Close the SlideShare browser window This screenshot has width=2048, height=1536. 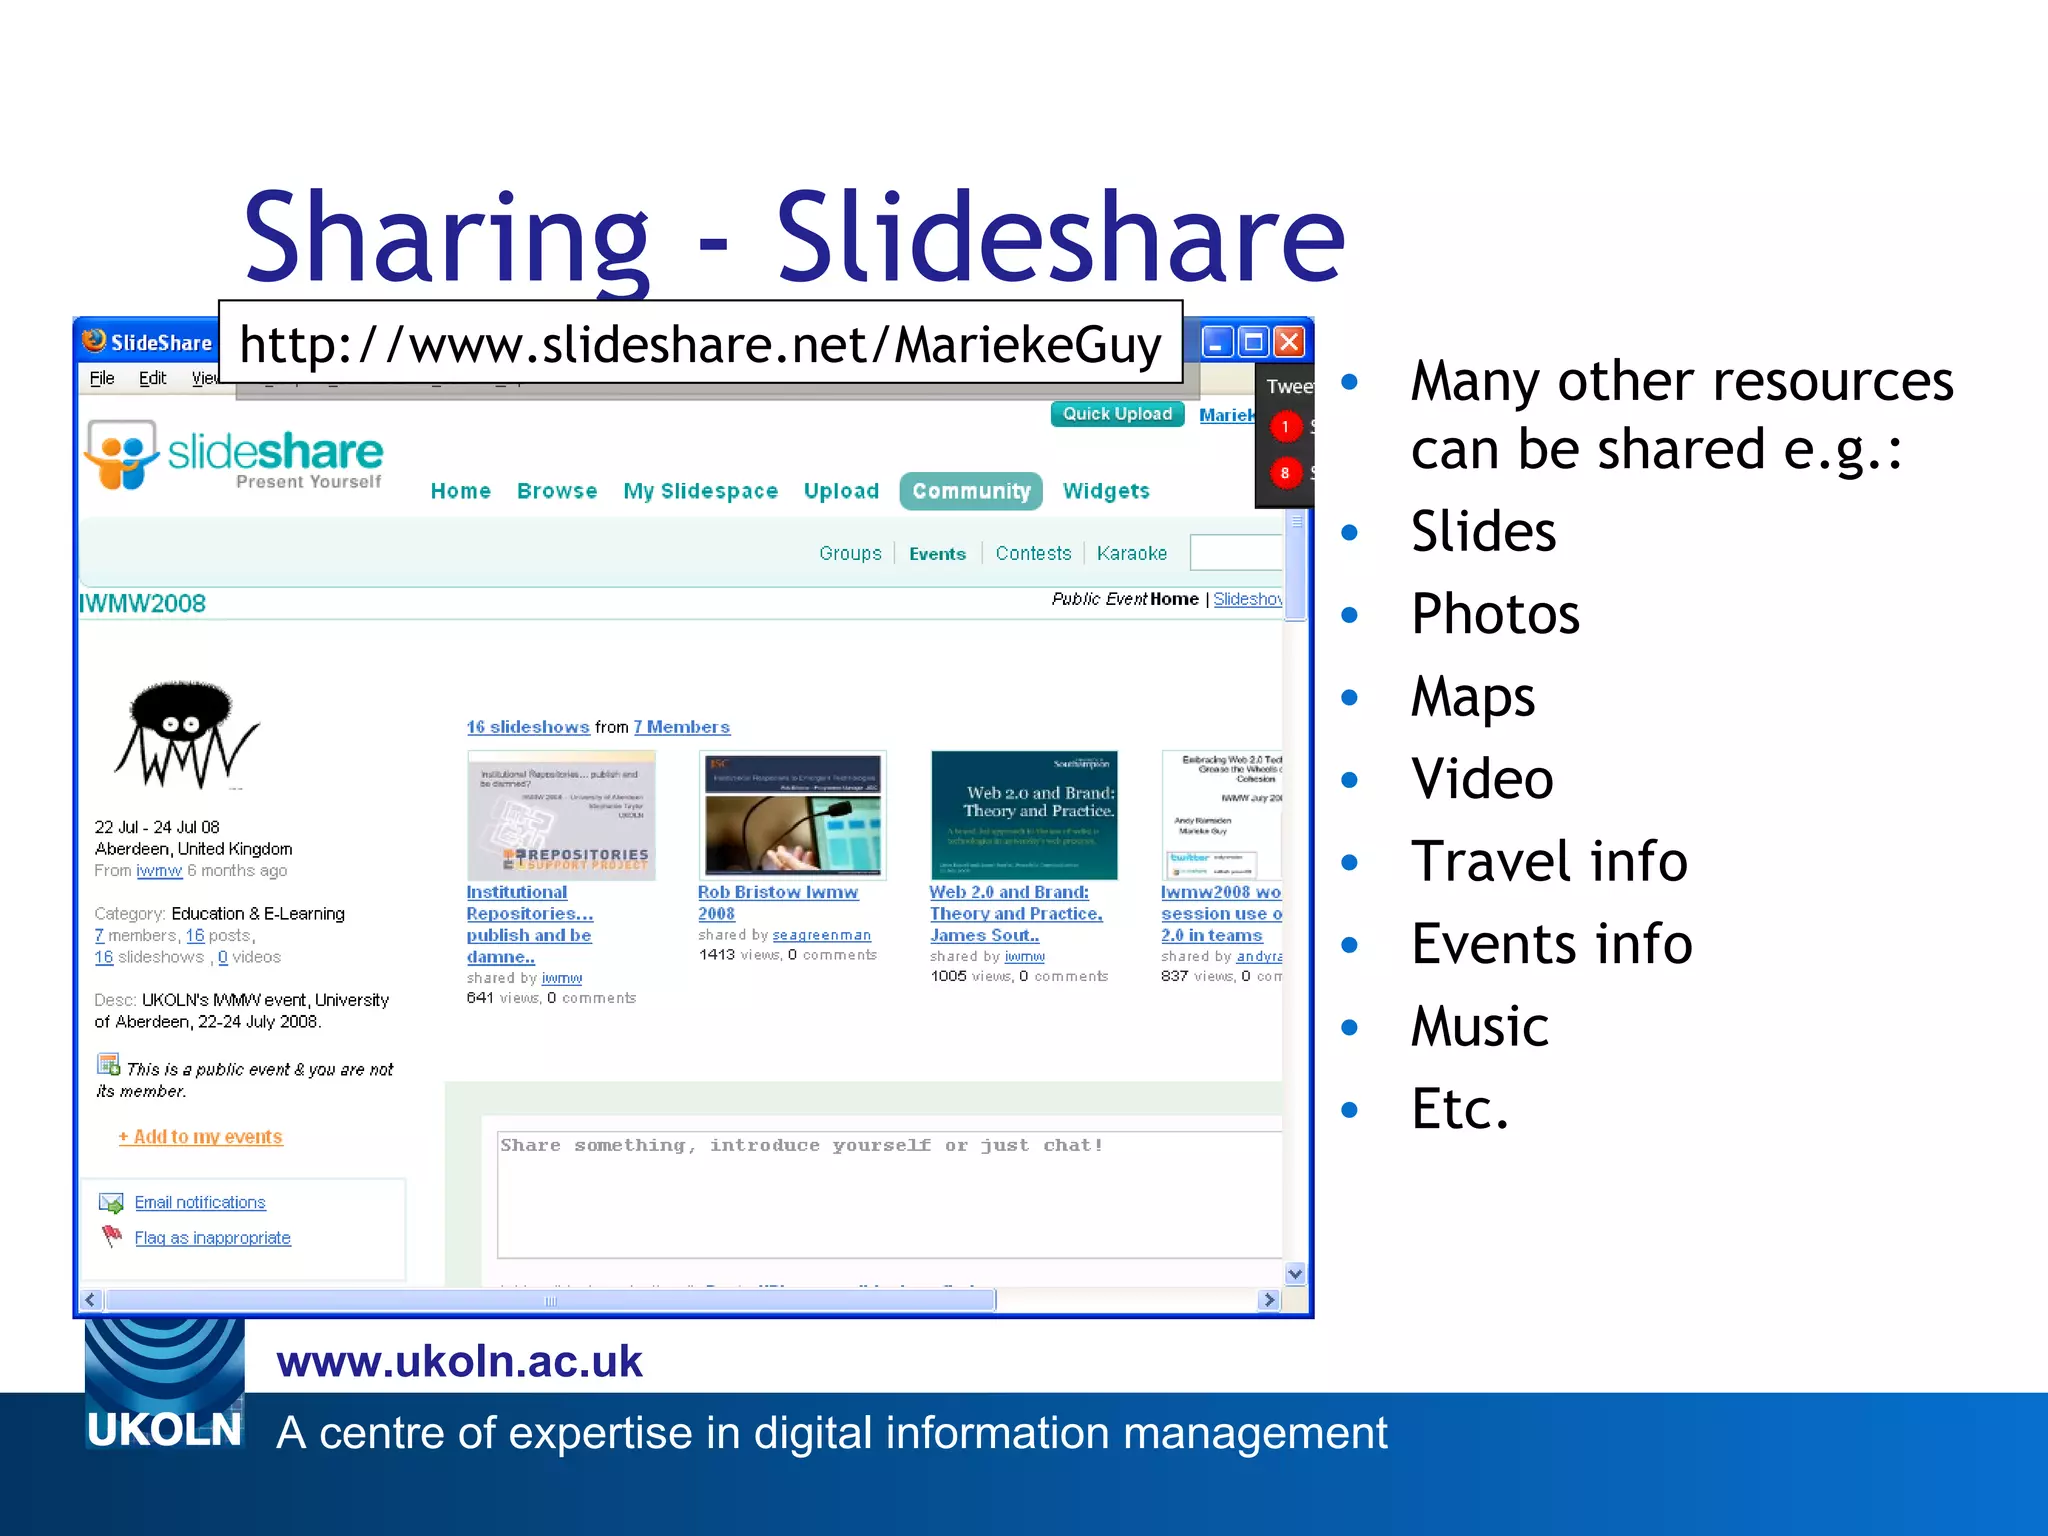[x=1289, y=343]
